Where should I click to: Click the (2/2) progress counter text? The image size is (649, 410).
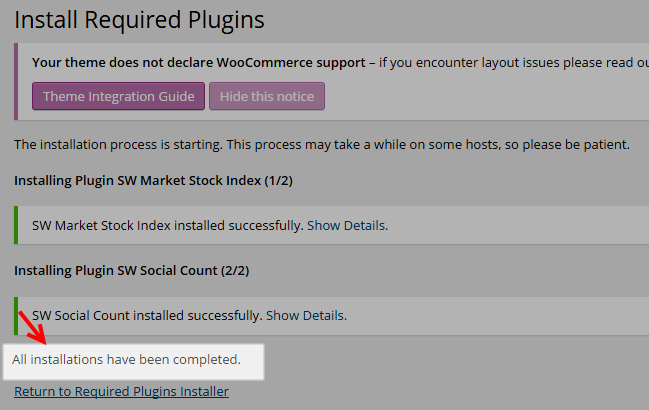(x=235, y=271)
